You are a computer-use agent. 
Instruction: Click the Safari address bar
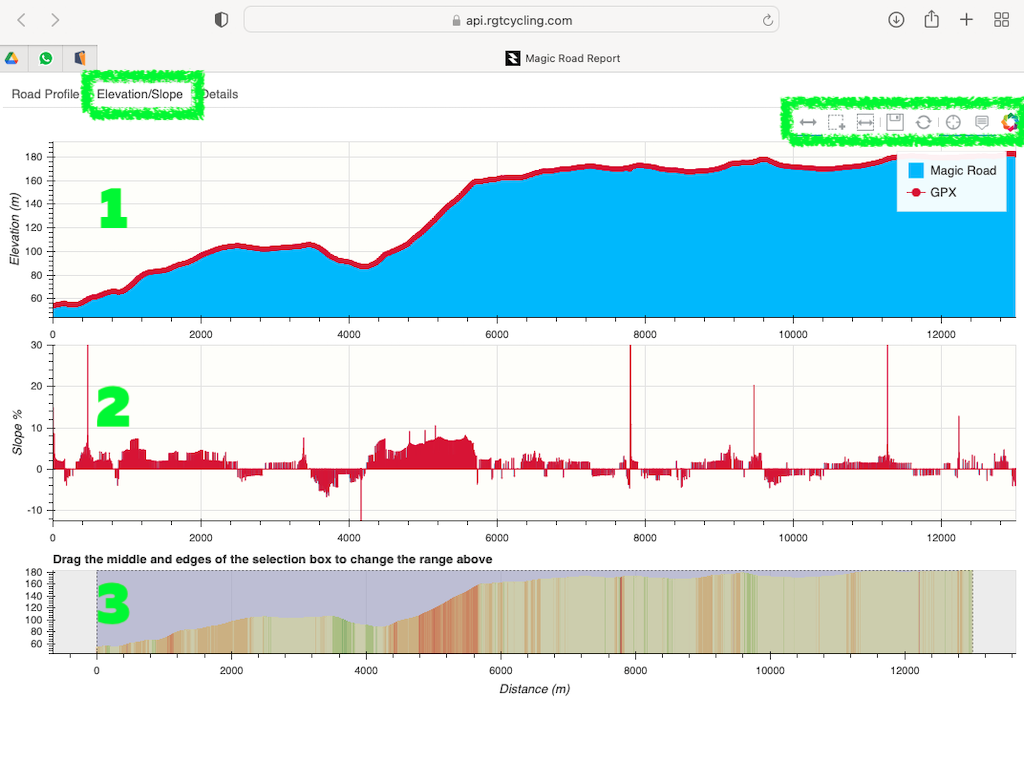pyautogui.click(x=510, y=20)
